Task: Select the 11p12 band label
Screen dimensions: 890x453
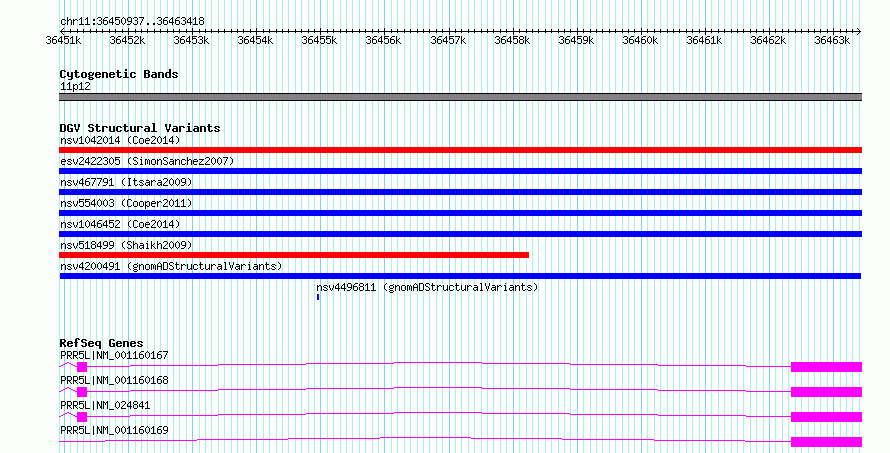Action: point(75,86)
